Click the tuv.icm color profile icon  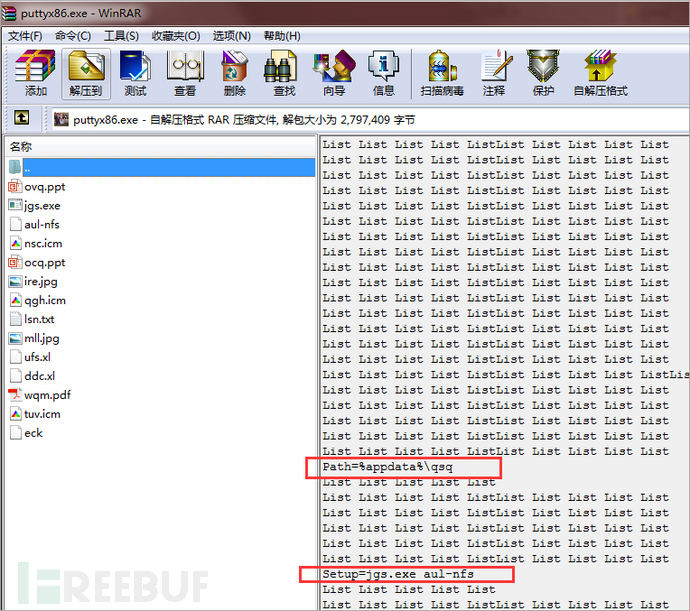15,414
